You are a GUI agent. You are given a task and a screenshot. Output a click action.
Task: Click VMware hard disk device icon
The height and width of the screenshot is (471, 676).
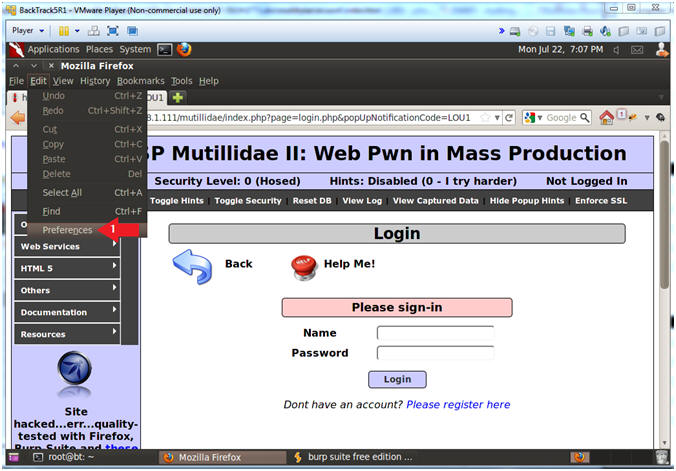tap(515, 31)
